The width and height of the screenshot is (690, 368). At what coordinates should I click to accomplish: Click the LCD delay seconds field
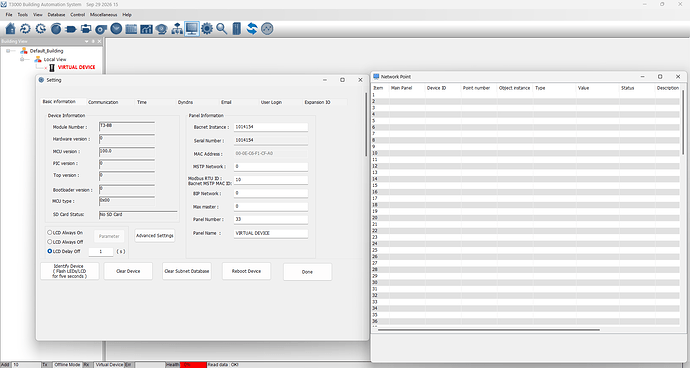point(101,251)
